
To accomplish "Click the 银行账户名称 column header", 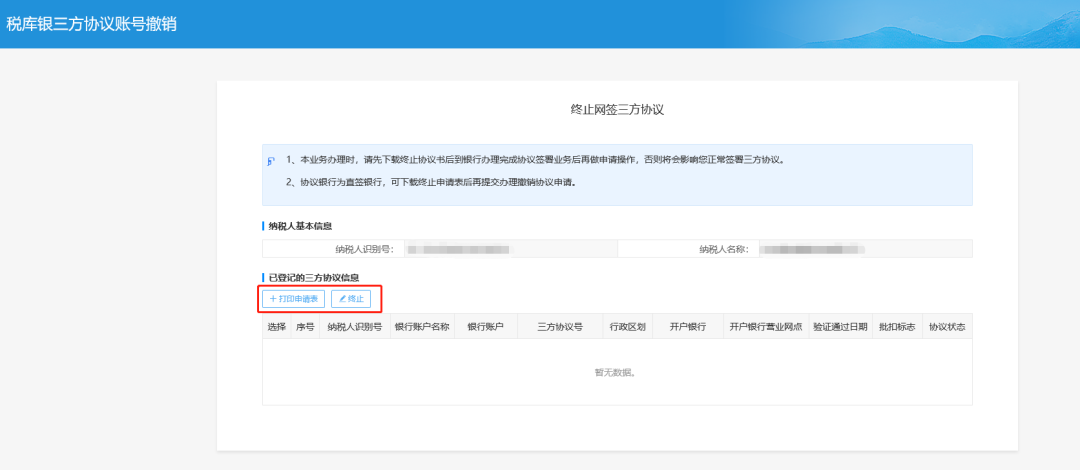I will [x=421, y=327].
